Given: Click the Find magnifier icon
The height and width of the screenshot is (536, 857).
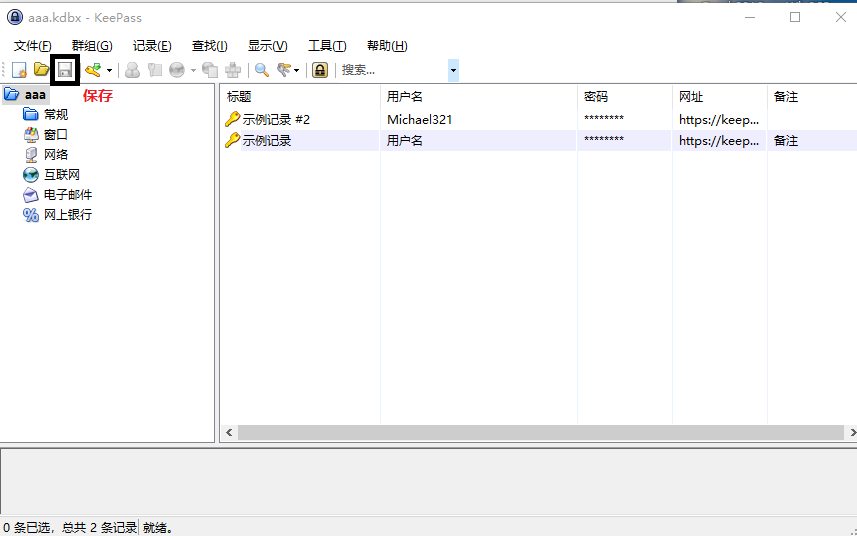Looking at the screenshot, I should coord(262,70).
